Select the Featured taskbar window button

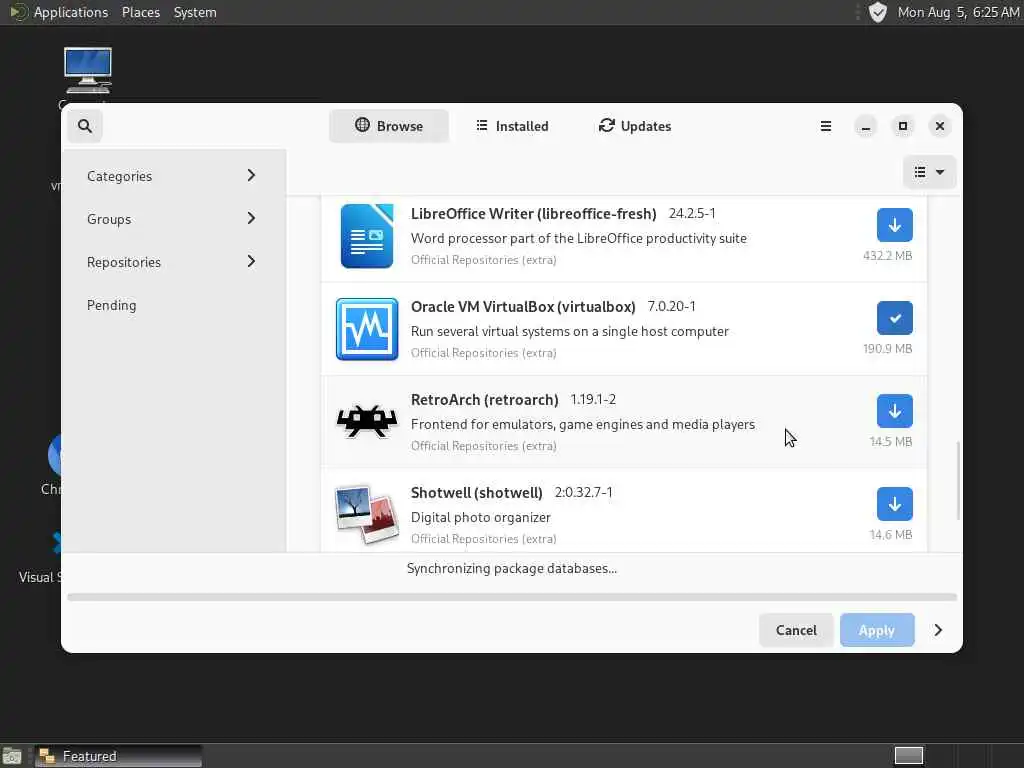tap(118, 756)
